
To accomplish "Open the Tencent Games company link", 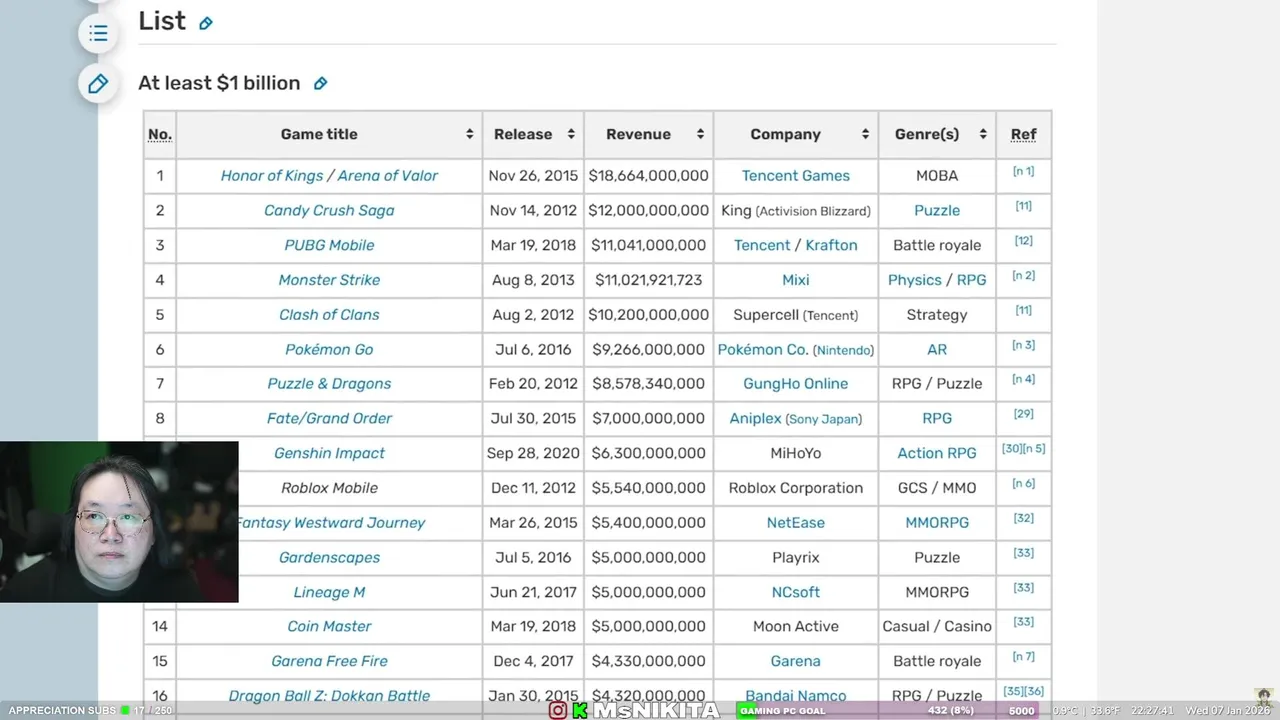I will coord(795,176).
